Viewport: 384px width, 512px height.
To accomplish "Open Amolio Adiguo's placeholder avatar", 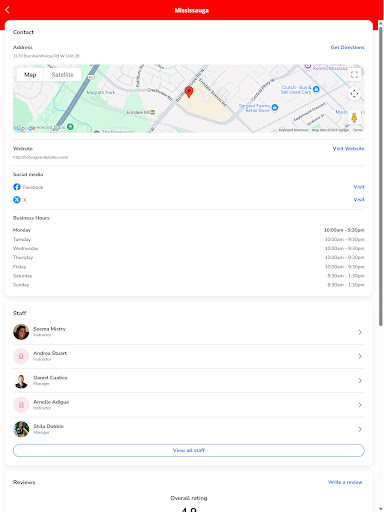I will coord(21,405).
